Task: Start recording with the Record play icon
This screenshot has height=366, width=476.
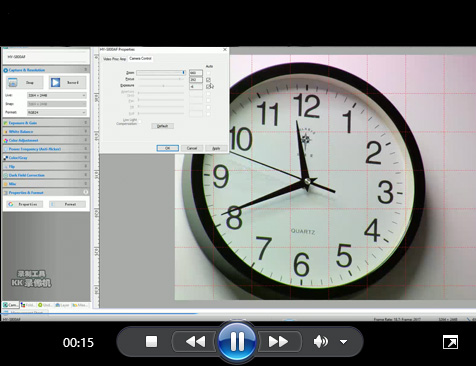Action: coord(68,82)
